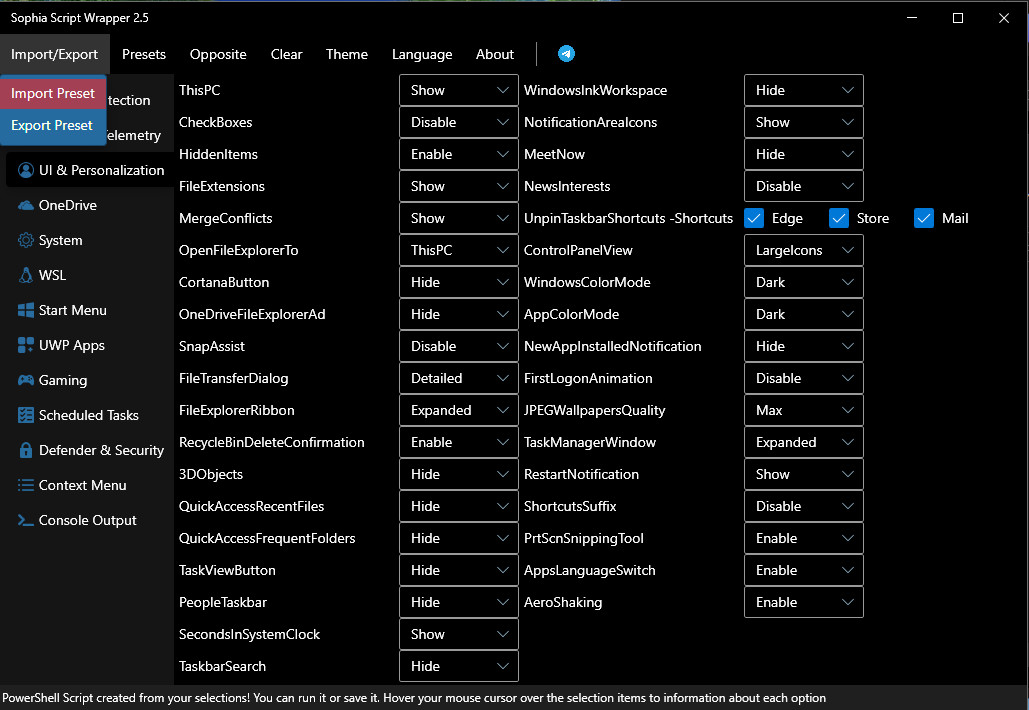The image size is (1029, 710).
Task: Click the WSL penguin icon
Action: point(26,275)
